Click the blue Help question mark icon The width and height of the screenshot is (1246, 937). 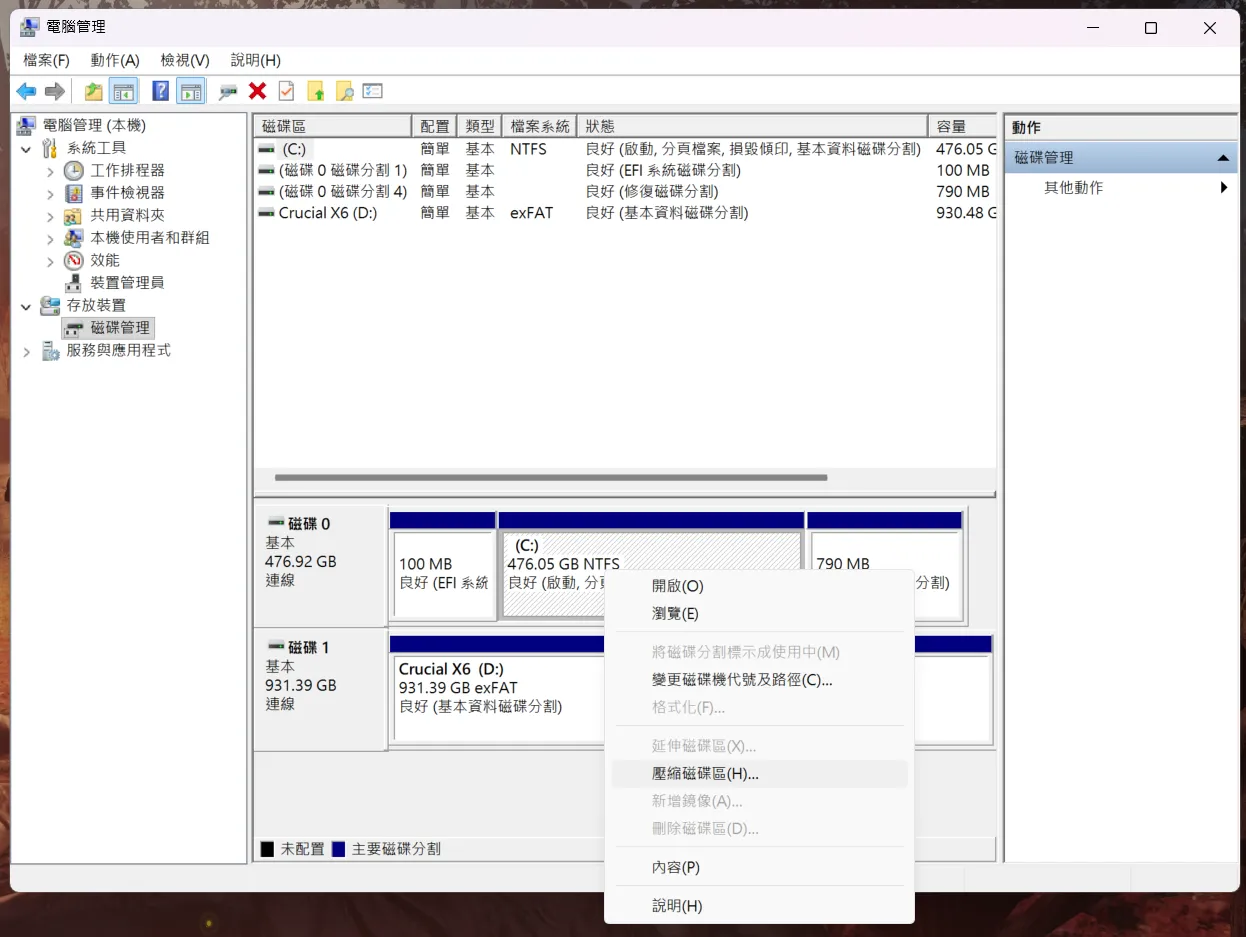coord(160,92)
